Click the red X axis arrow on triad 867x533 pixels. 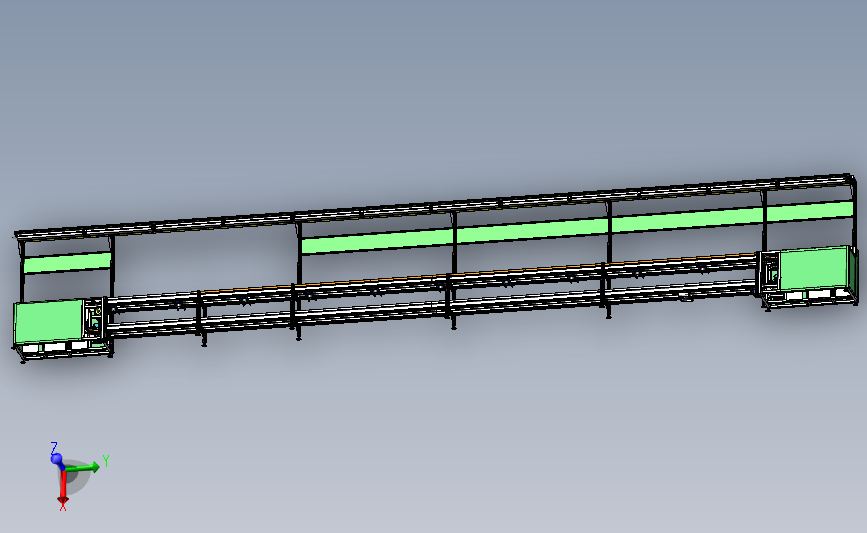pos(63,488)
